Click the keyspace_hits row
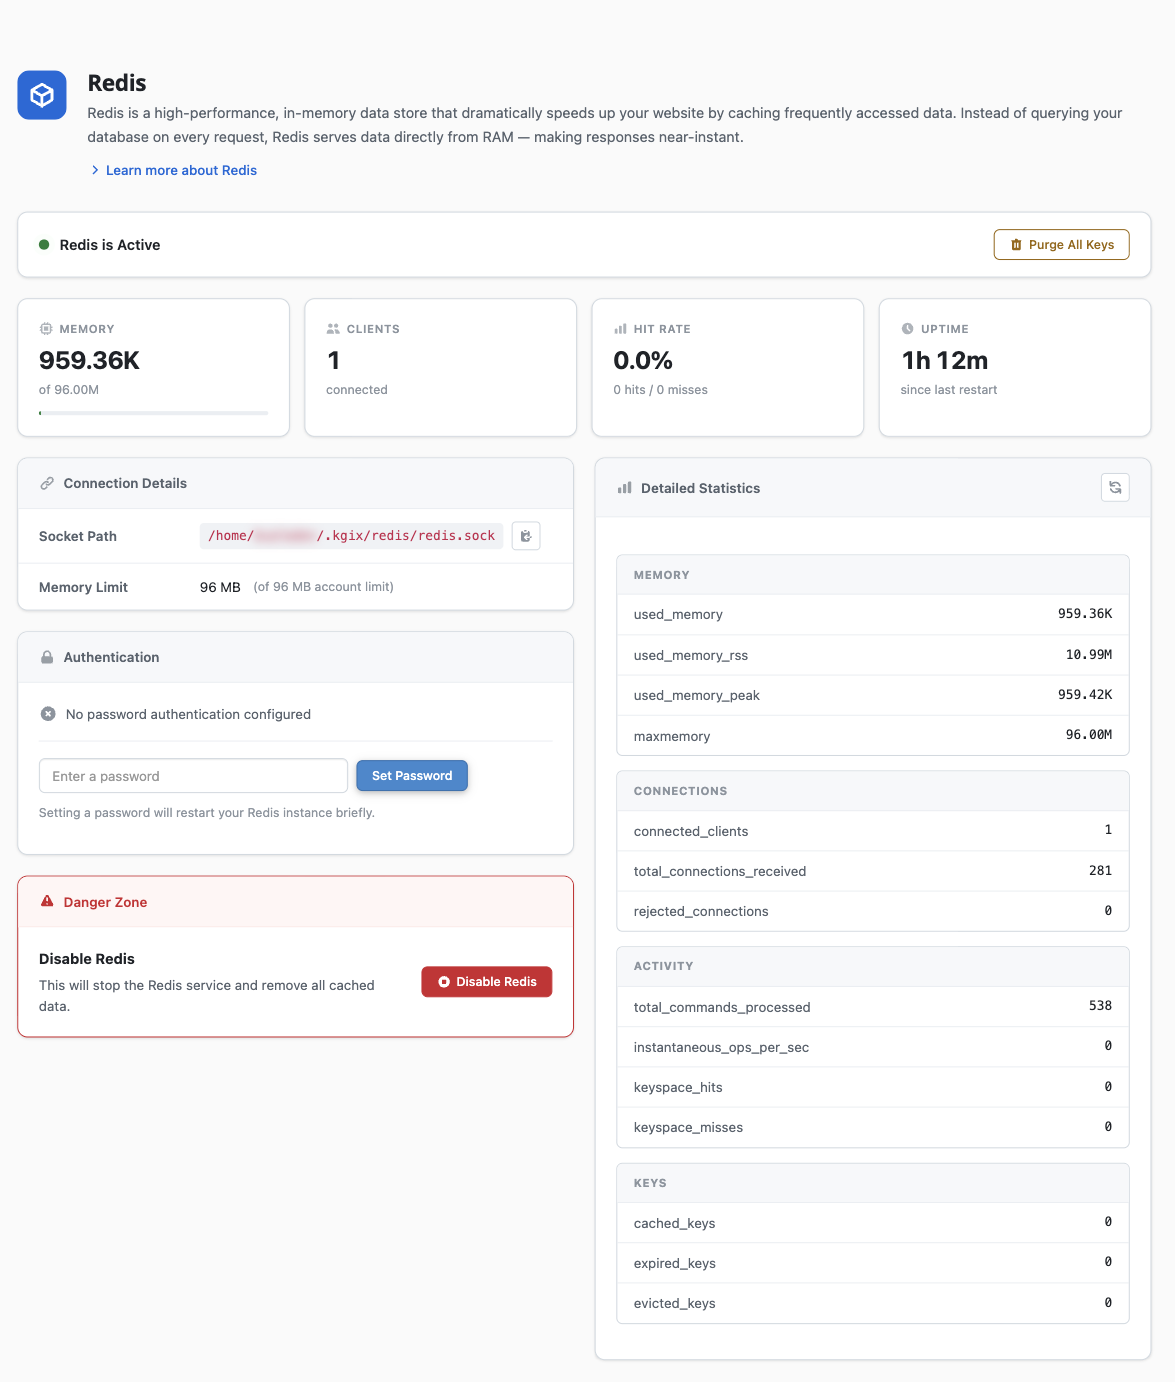The width and height of the screenshot is (1175, 1382). (873, 1087)
